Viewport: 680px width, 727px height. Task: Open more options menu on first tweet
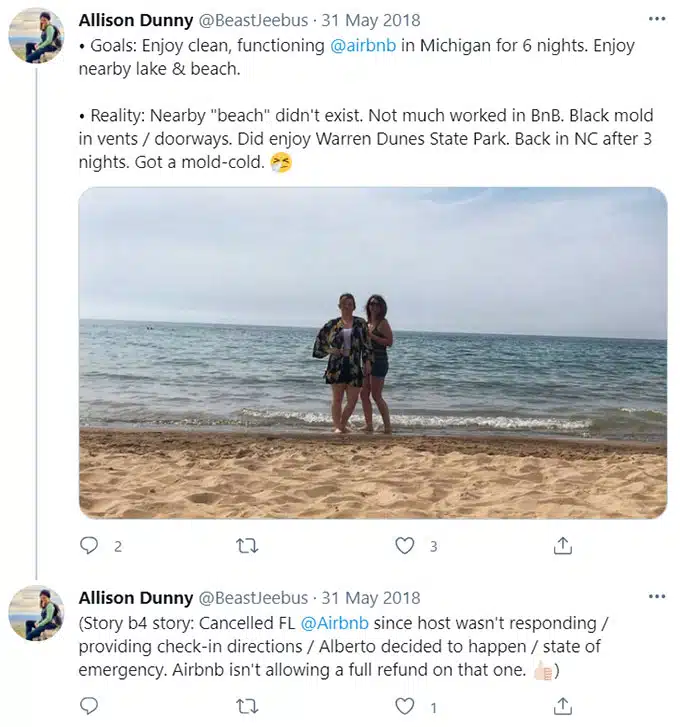(657, 19)
